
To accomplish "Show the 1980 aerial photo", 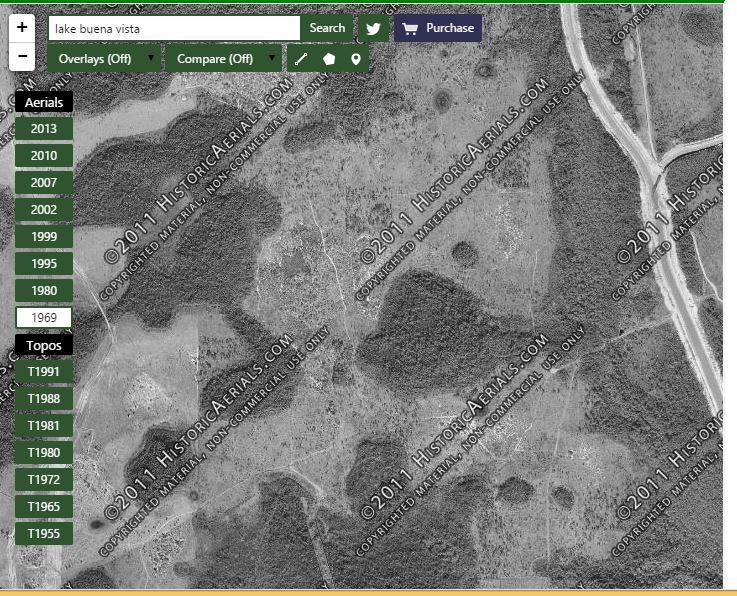I will point(44,291).
